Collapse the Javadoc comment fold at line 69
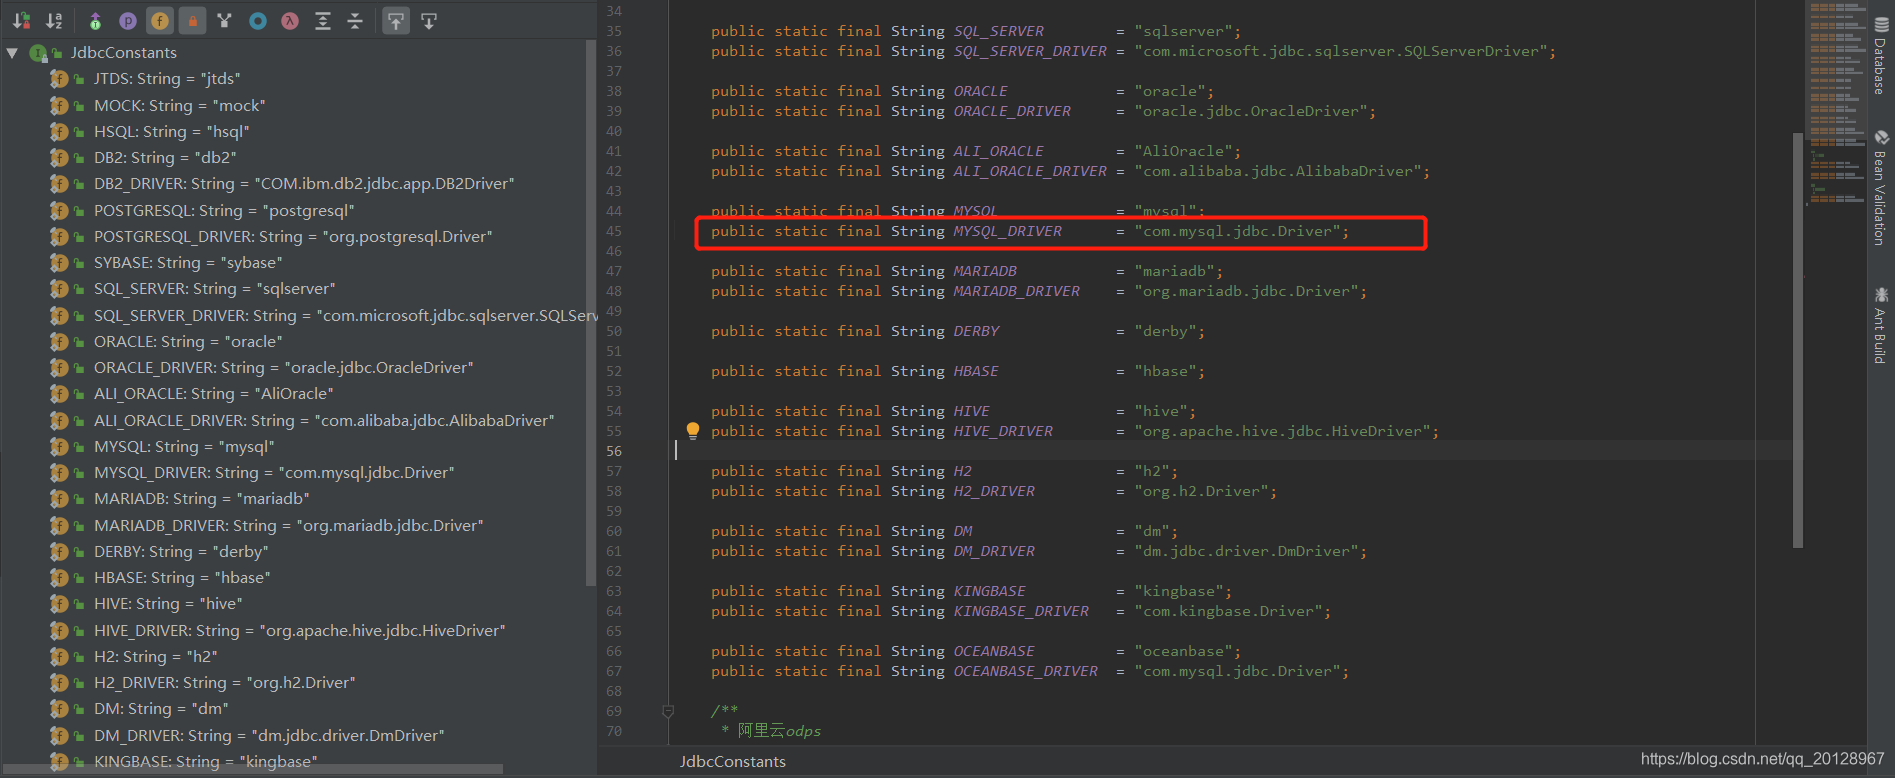The width and height of the screenshot is (1895, 778). [x=668, y=711]
